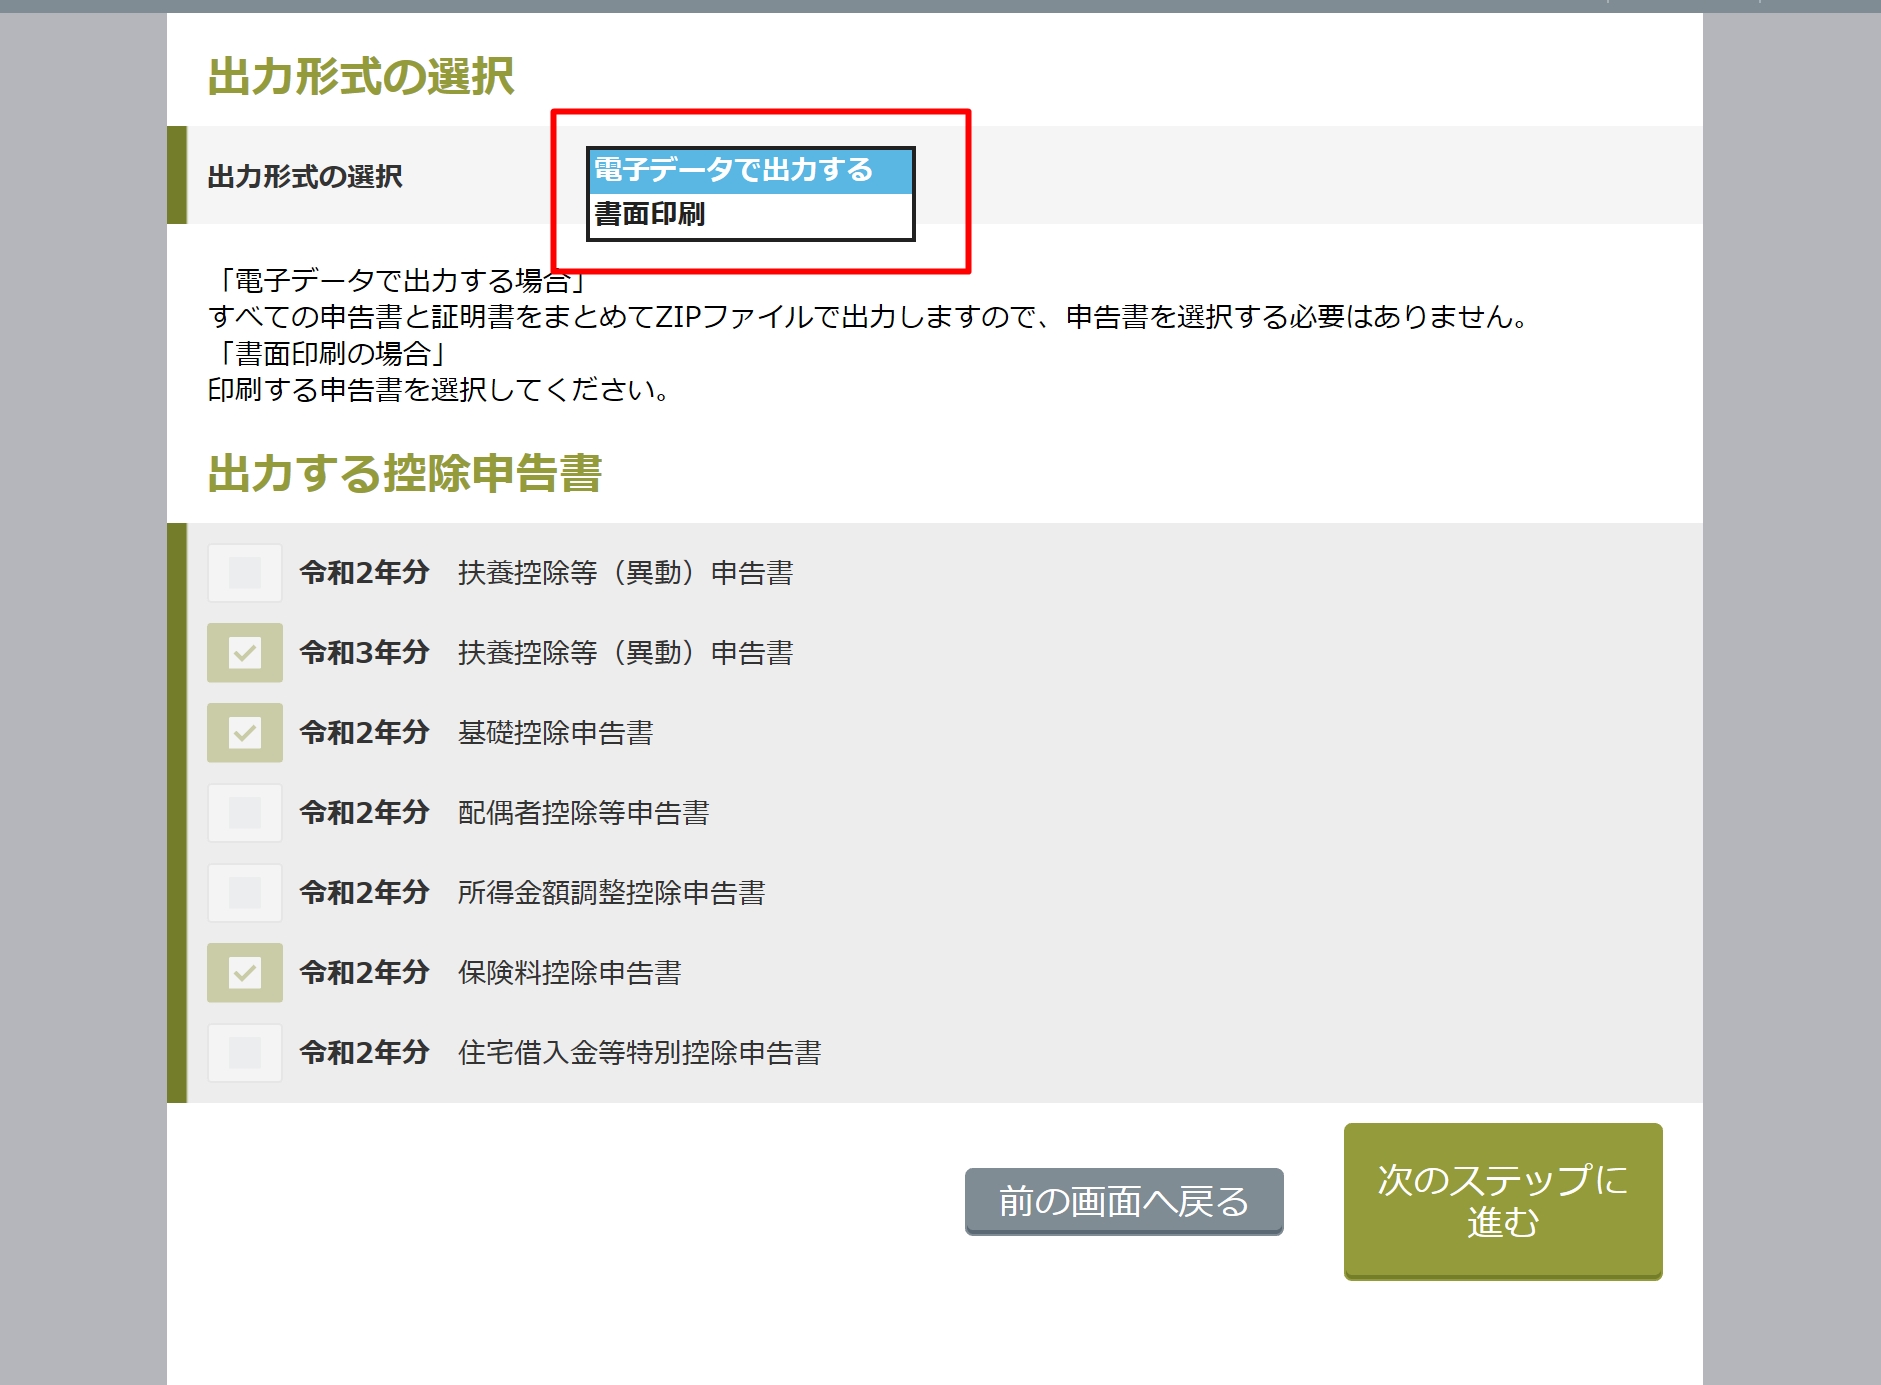Enable the 配偶者控除等申告書 checkbox
1881x1385 pixels.
pyautogui.click(x=245, y=813)
